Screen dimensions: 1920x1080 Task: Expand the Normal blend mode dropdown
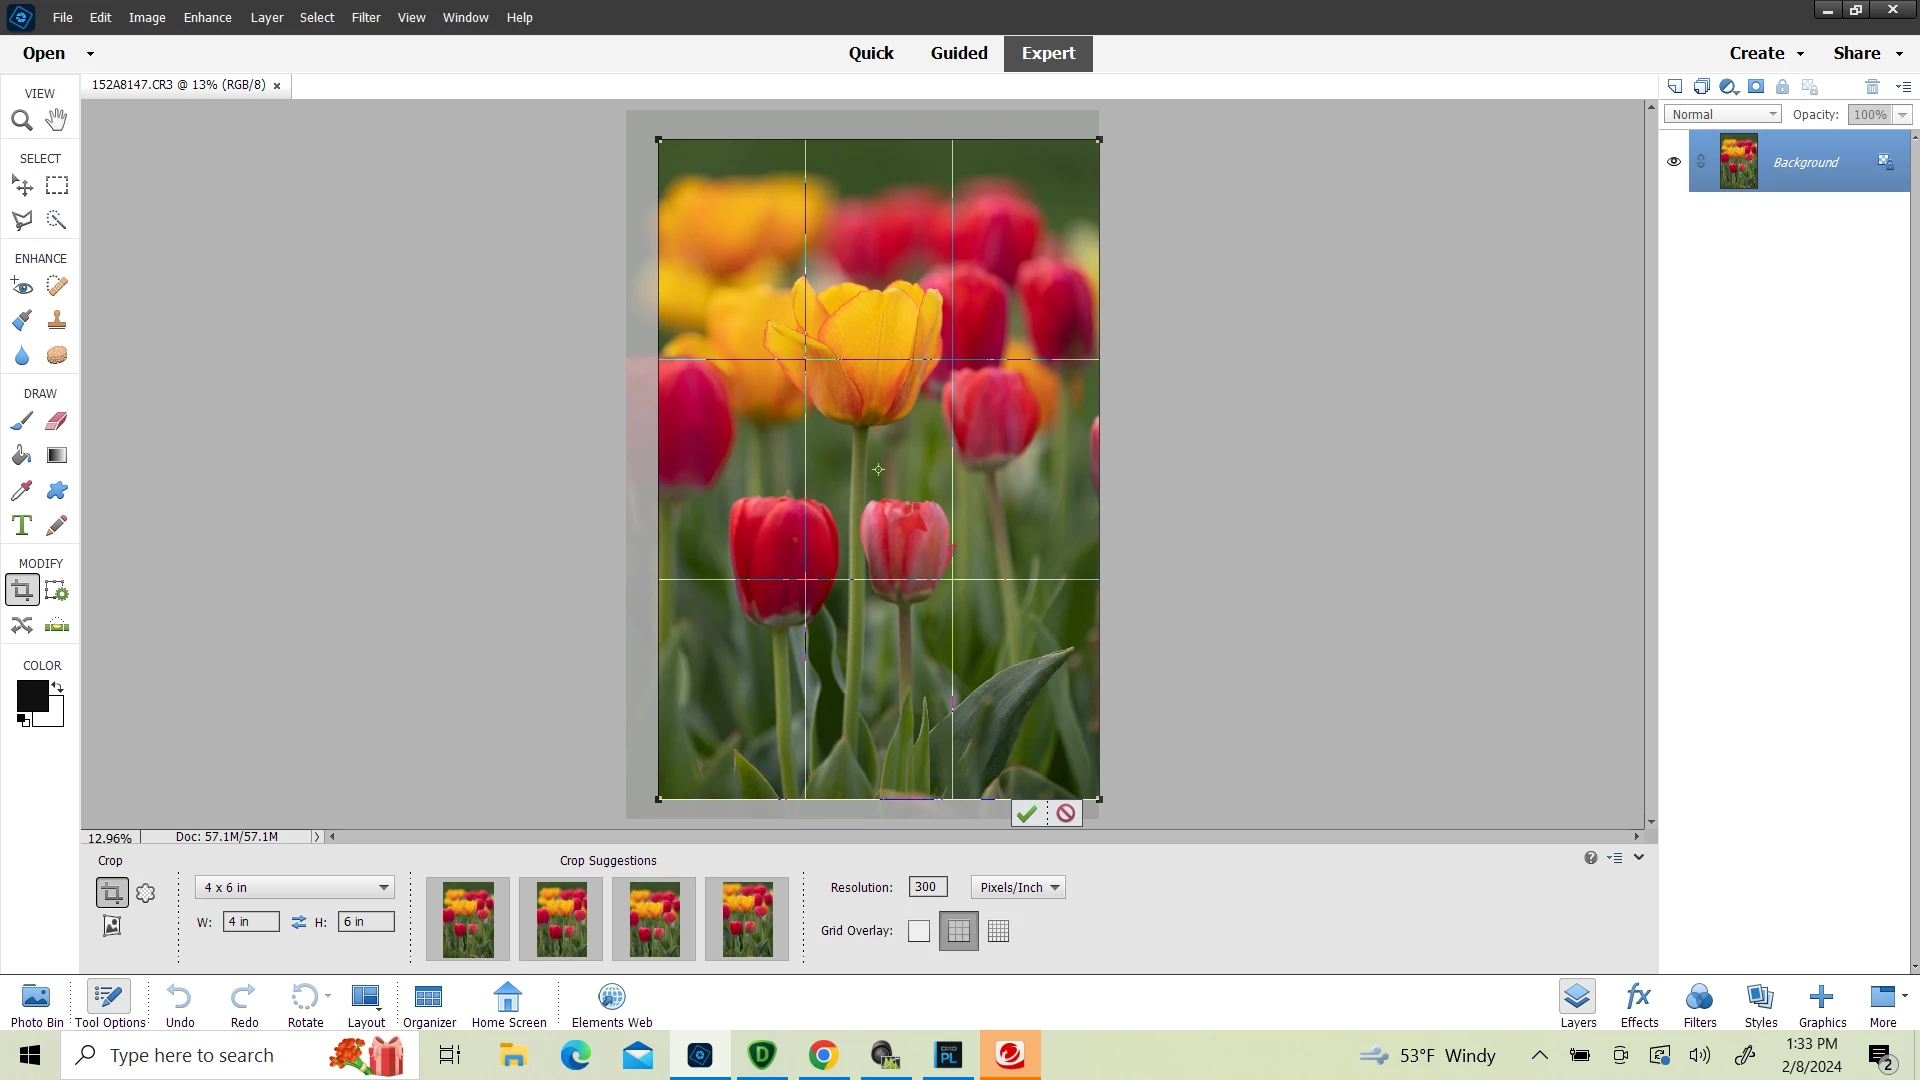[1723, 115]
